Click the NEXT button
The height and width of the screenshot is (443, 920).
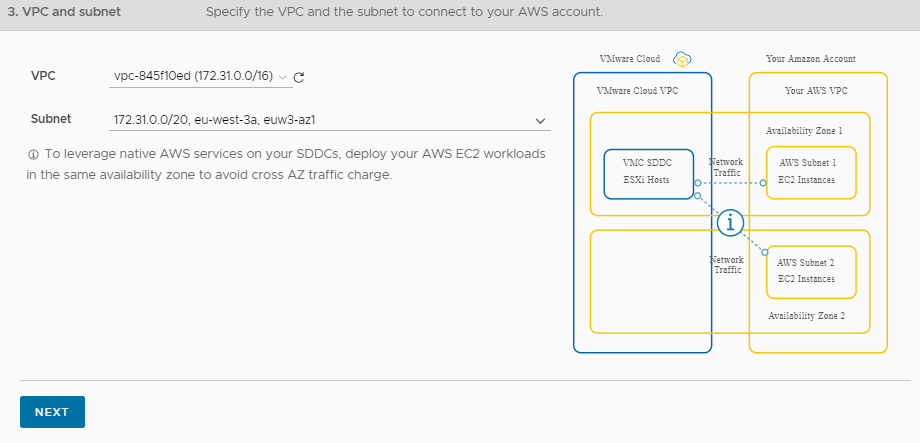pyautogui.click(x=52, y=412)
